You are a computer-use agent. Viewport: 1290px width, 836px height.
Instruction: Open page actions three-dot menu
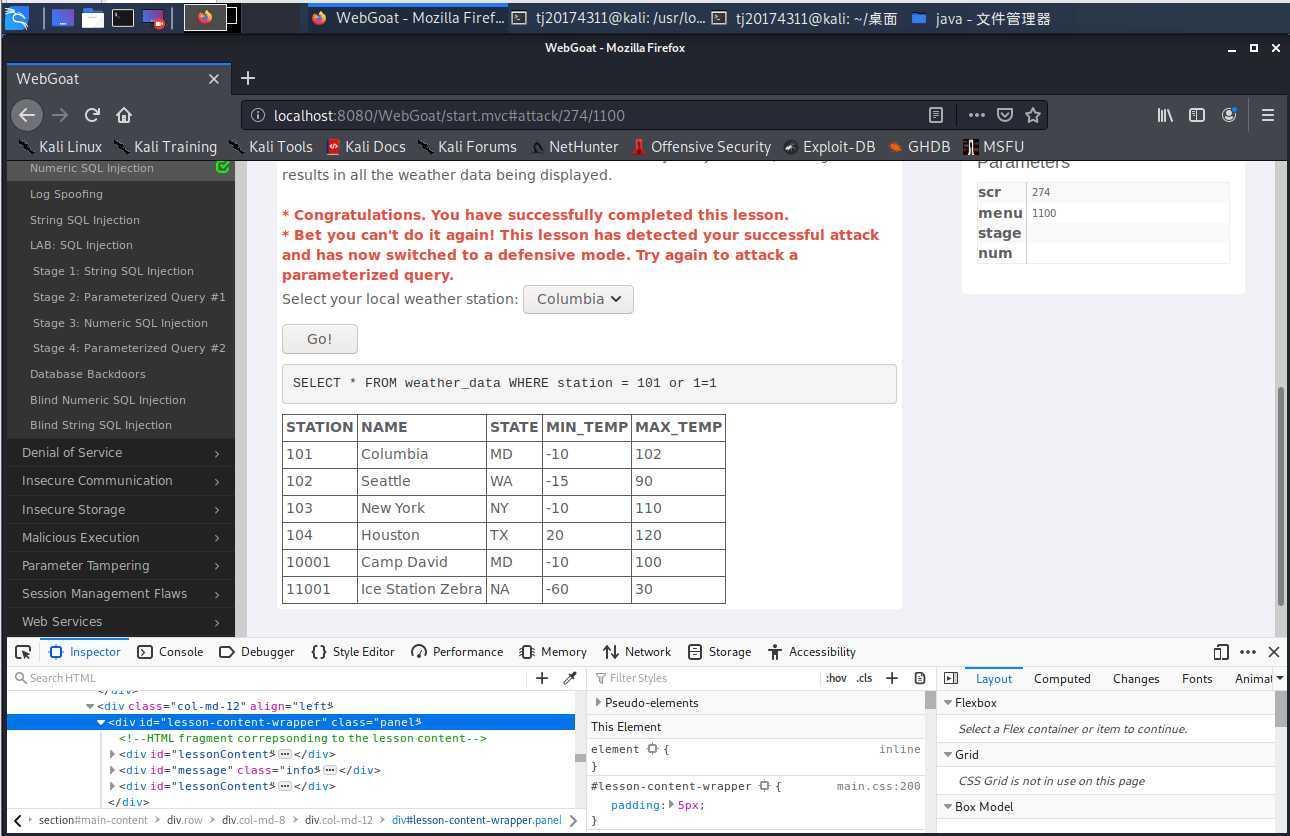point(976,115)
